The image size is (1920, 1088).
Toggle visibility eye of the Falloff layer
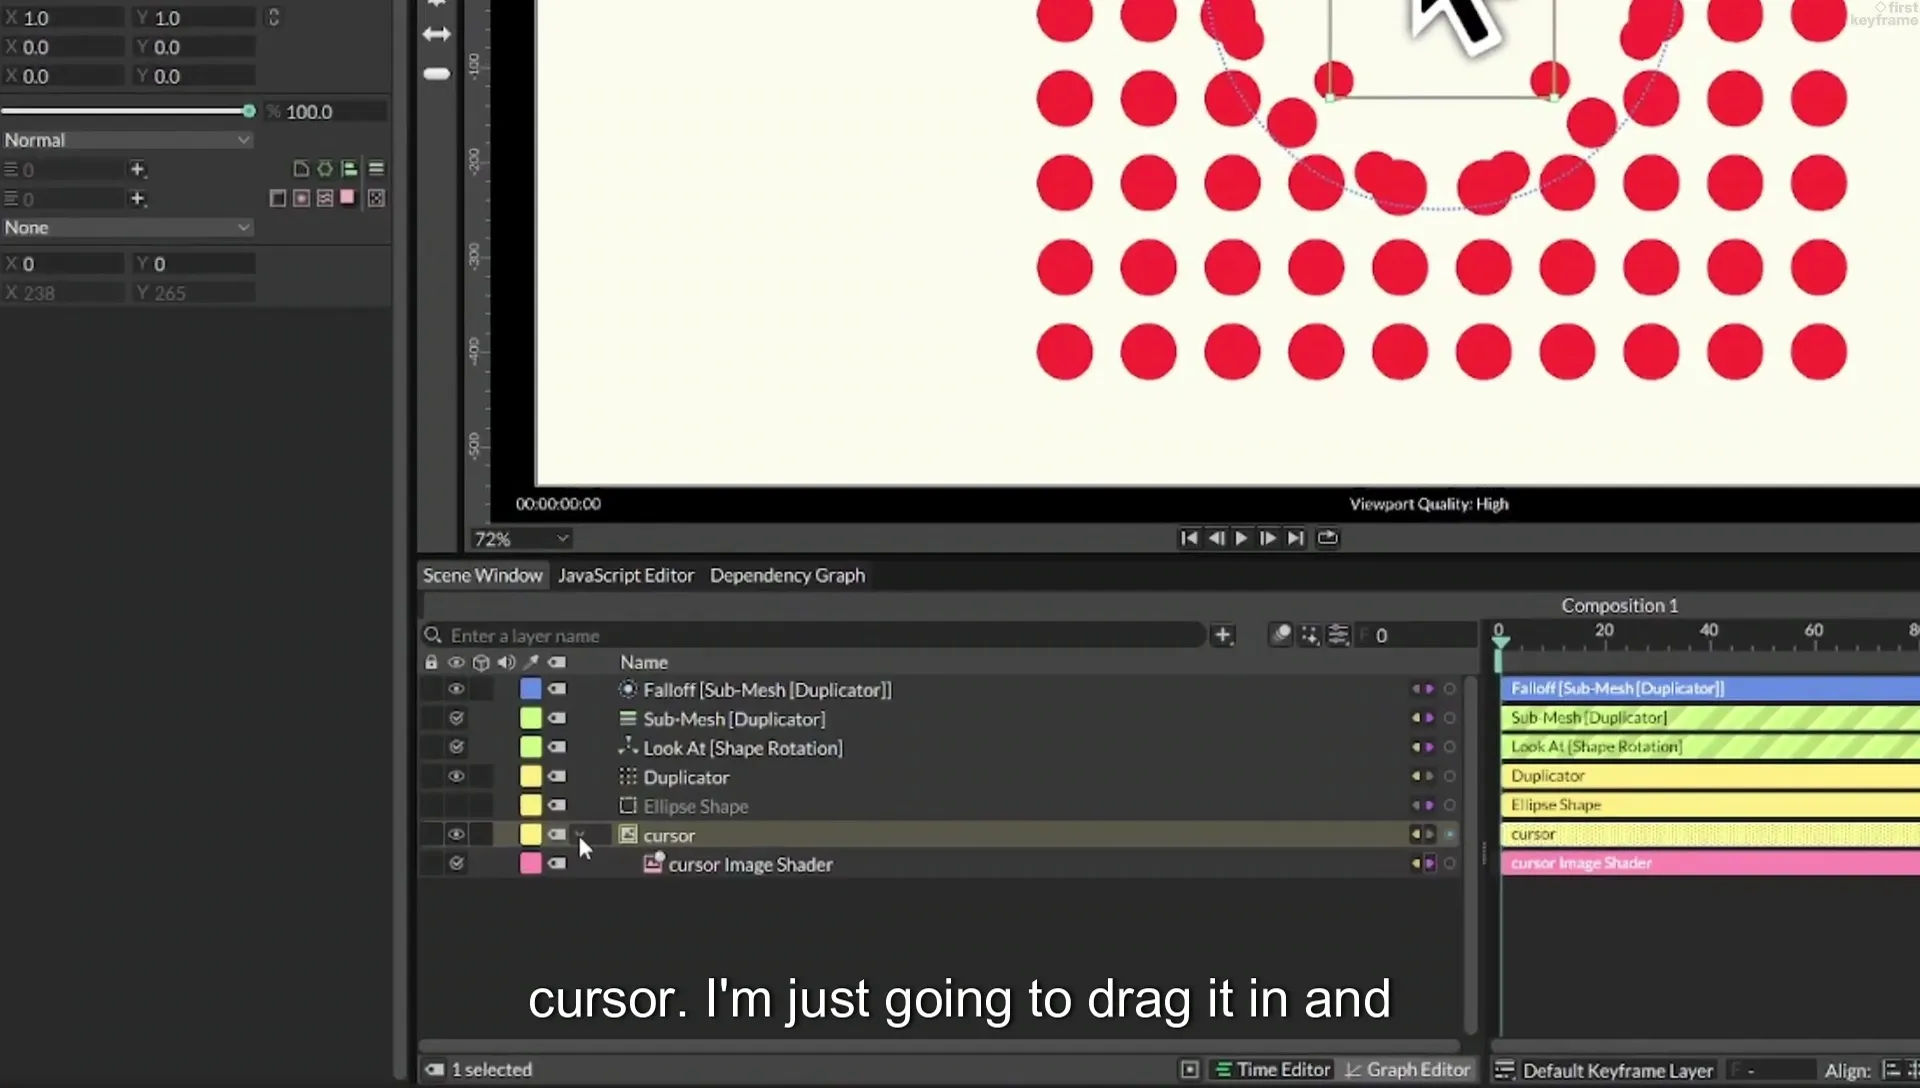[456, 689]
